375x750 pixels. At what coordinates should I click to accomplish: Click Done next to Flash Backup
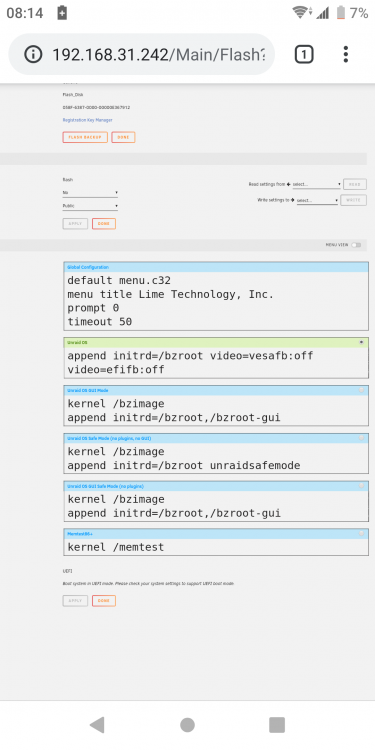(123, 137)
